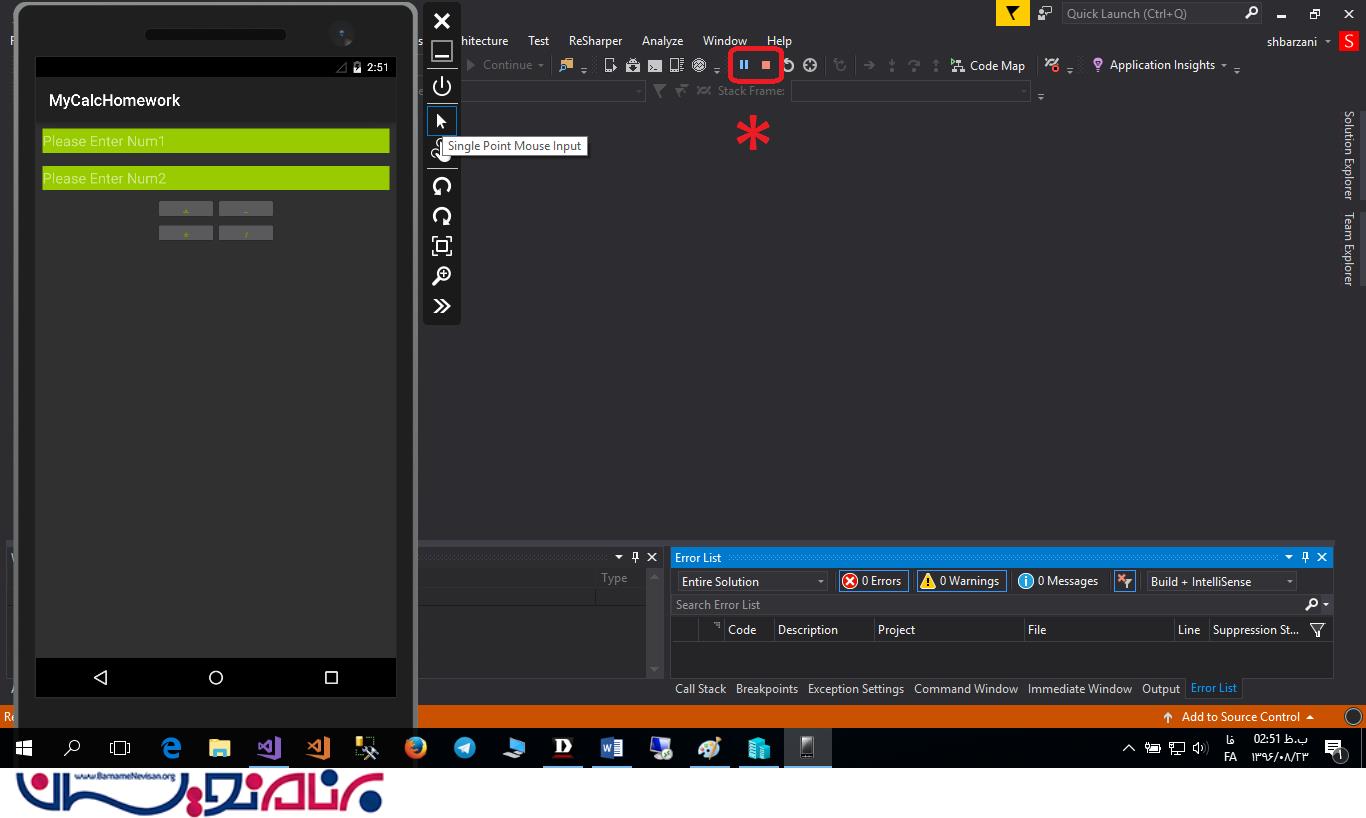The height and width of the screenshot is (818, 1366).
Task: Click the emulator zoom magnifier icon
Action: point(441,276)
